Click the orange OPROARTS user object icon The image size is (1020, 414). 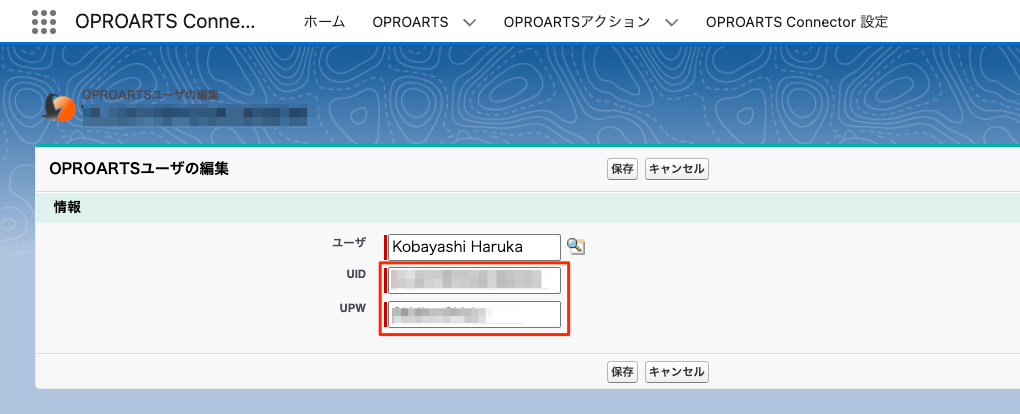(x=61, y=107)
